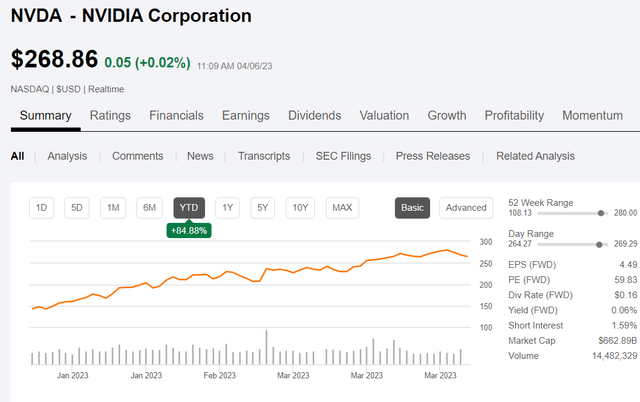Click the PE (FWD) value 59.83
This screenshot has height=402, width=640.
[626, 280]
